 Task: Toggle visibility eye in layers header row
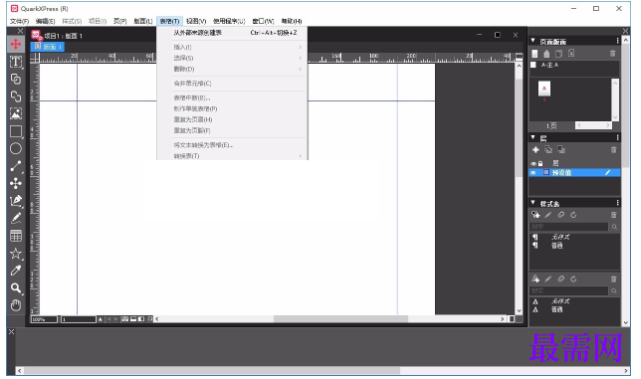coord(533,164)
